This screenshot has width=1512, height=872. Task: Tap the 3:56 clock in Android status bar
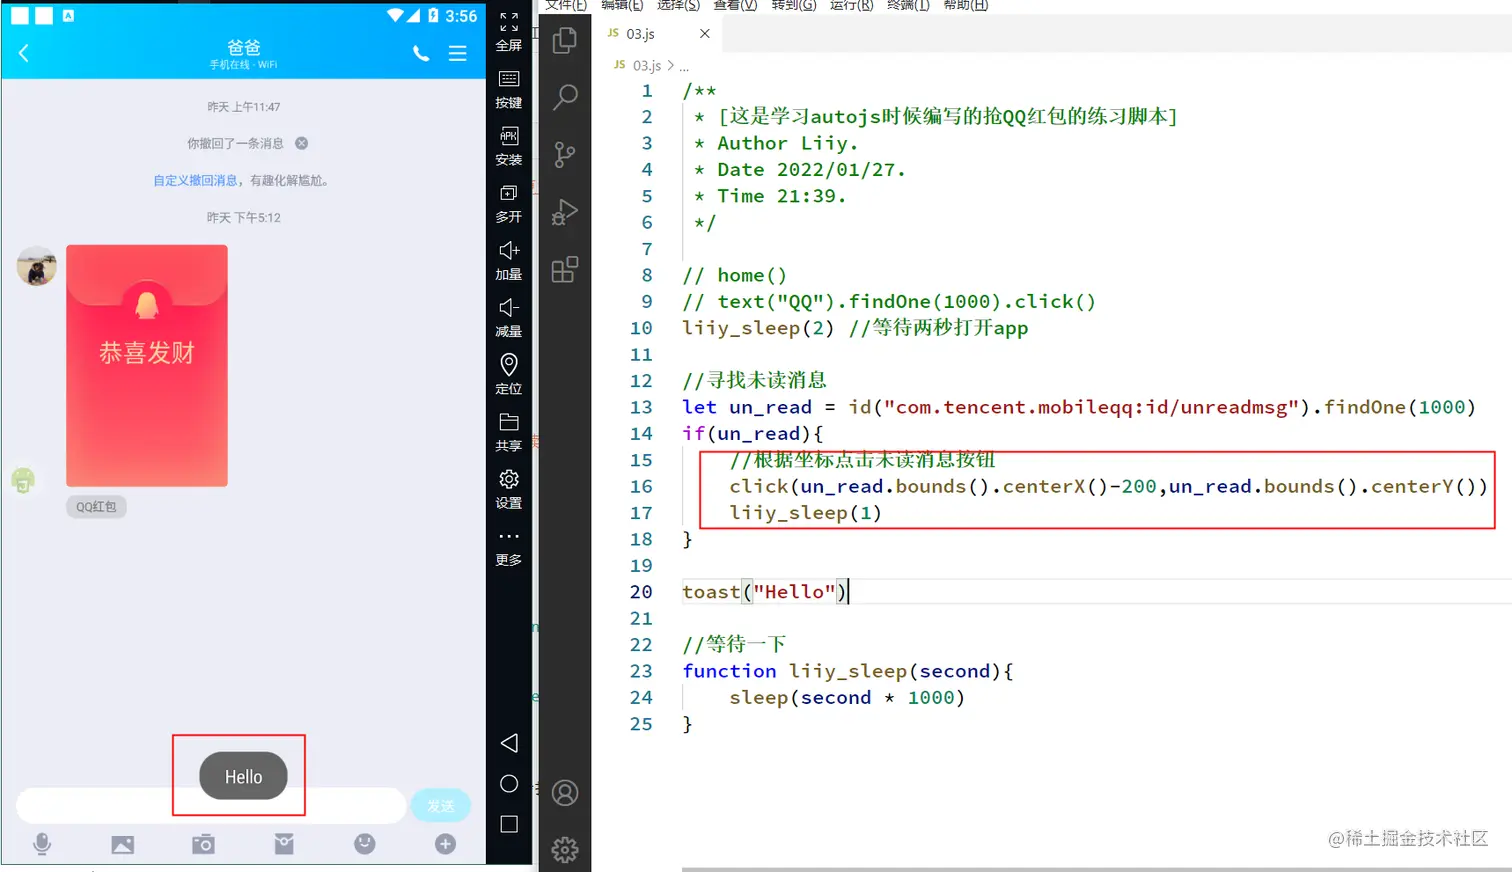coord(461,16)
